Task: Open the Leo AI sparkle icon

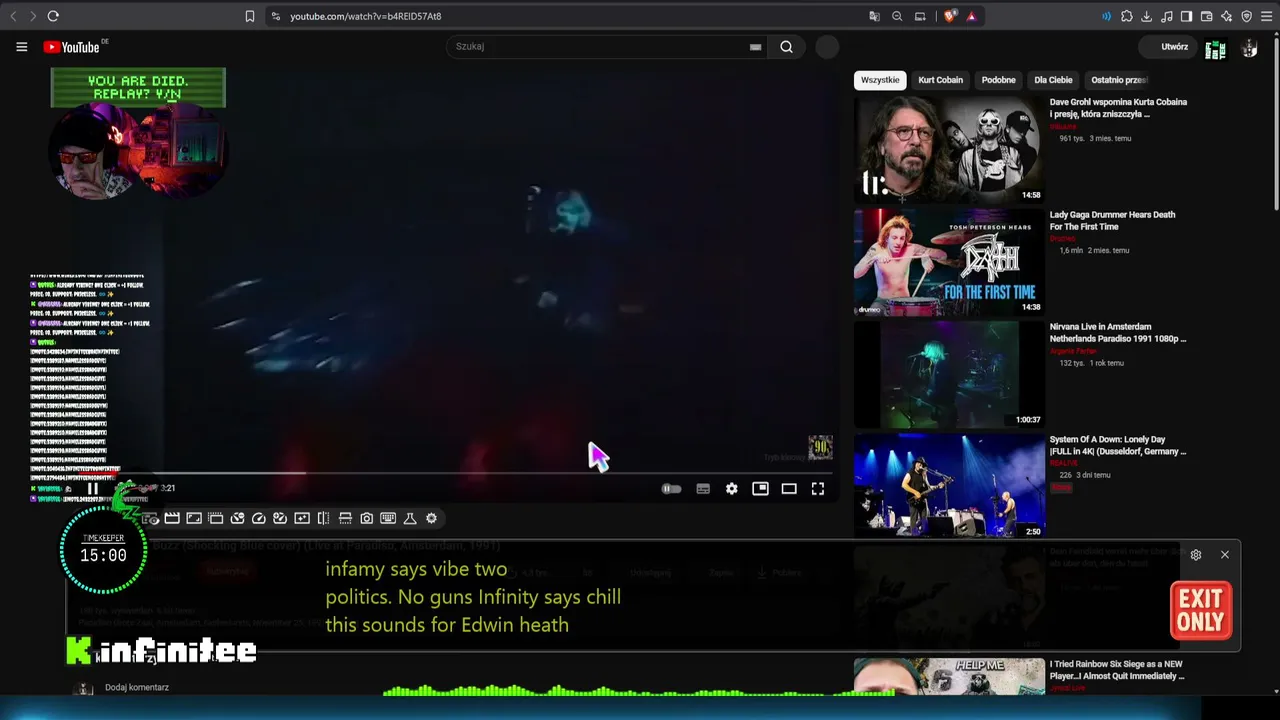Action: [x=1226, y=16]
